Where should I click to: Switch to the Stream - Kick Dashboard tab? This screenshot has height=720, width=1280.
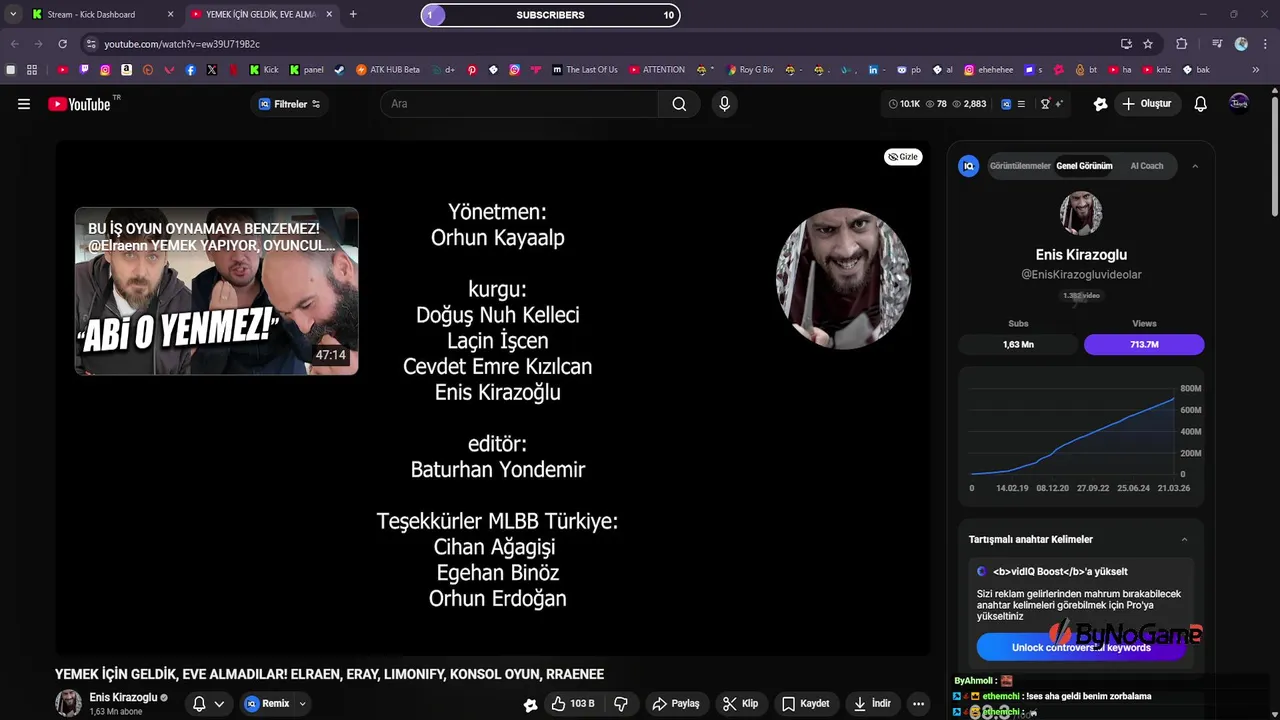point(102,14)
